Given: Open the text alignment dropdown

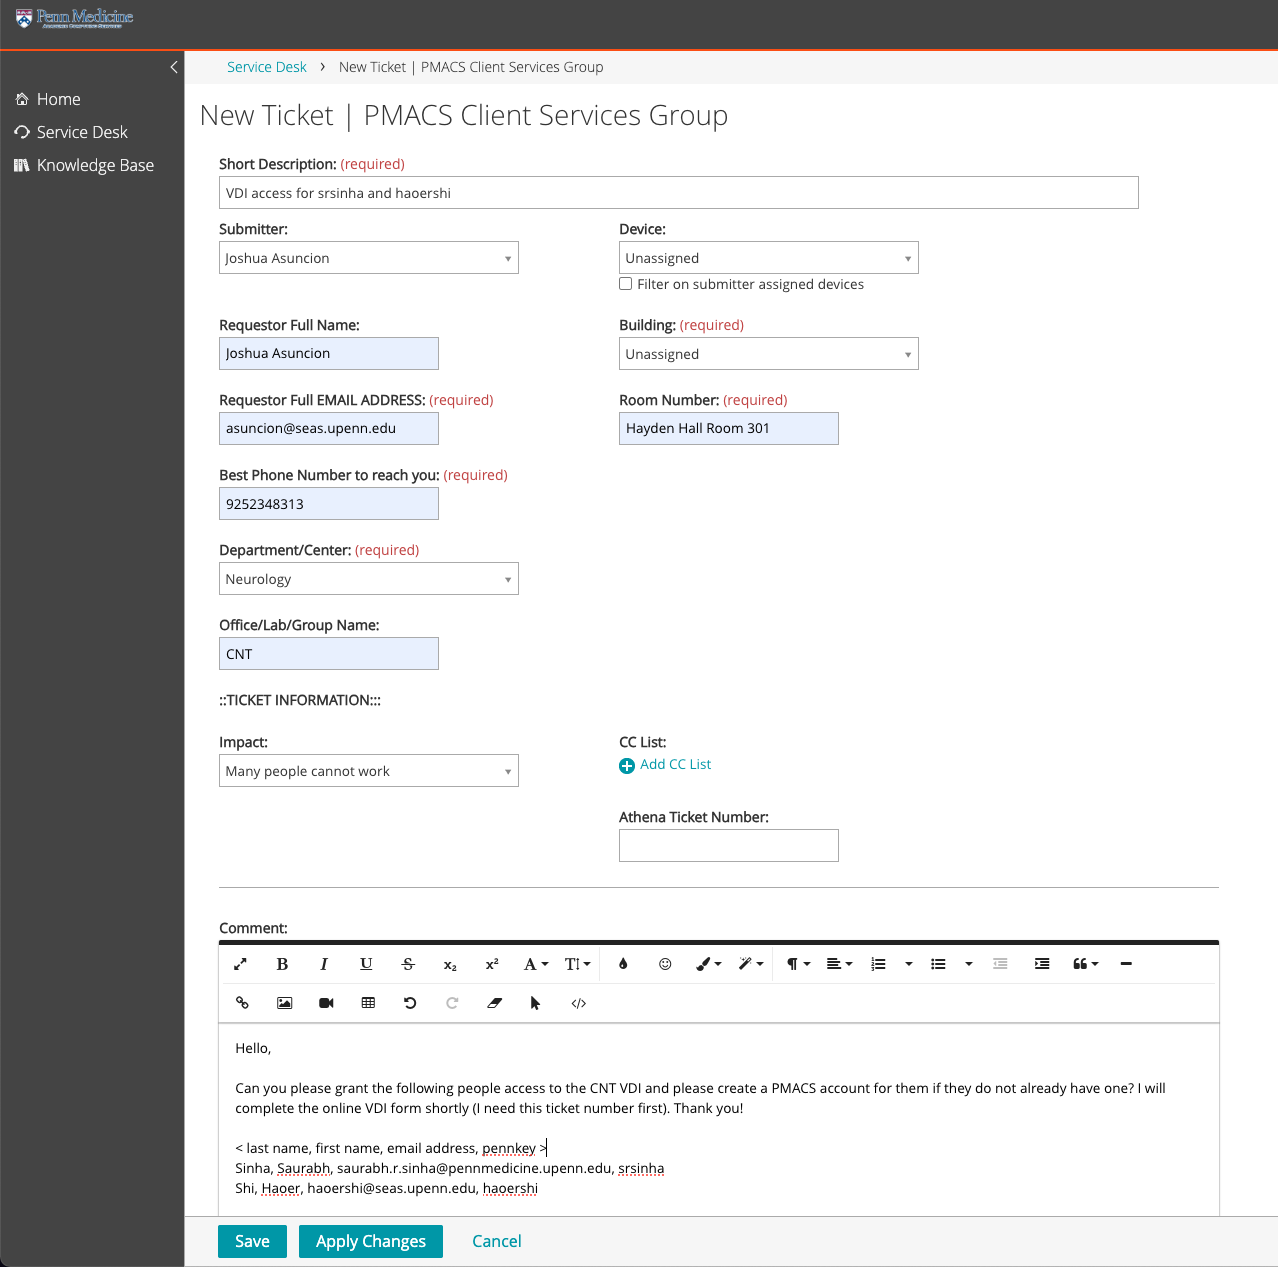Looking at the screenshot, I should [840, 964].
